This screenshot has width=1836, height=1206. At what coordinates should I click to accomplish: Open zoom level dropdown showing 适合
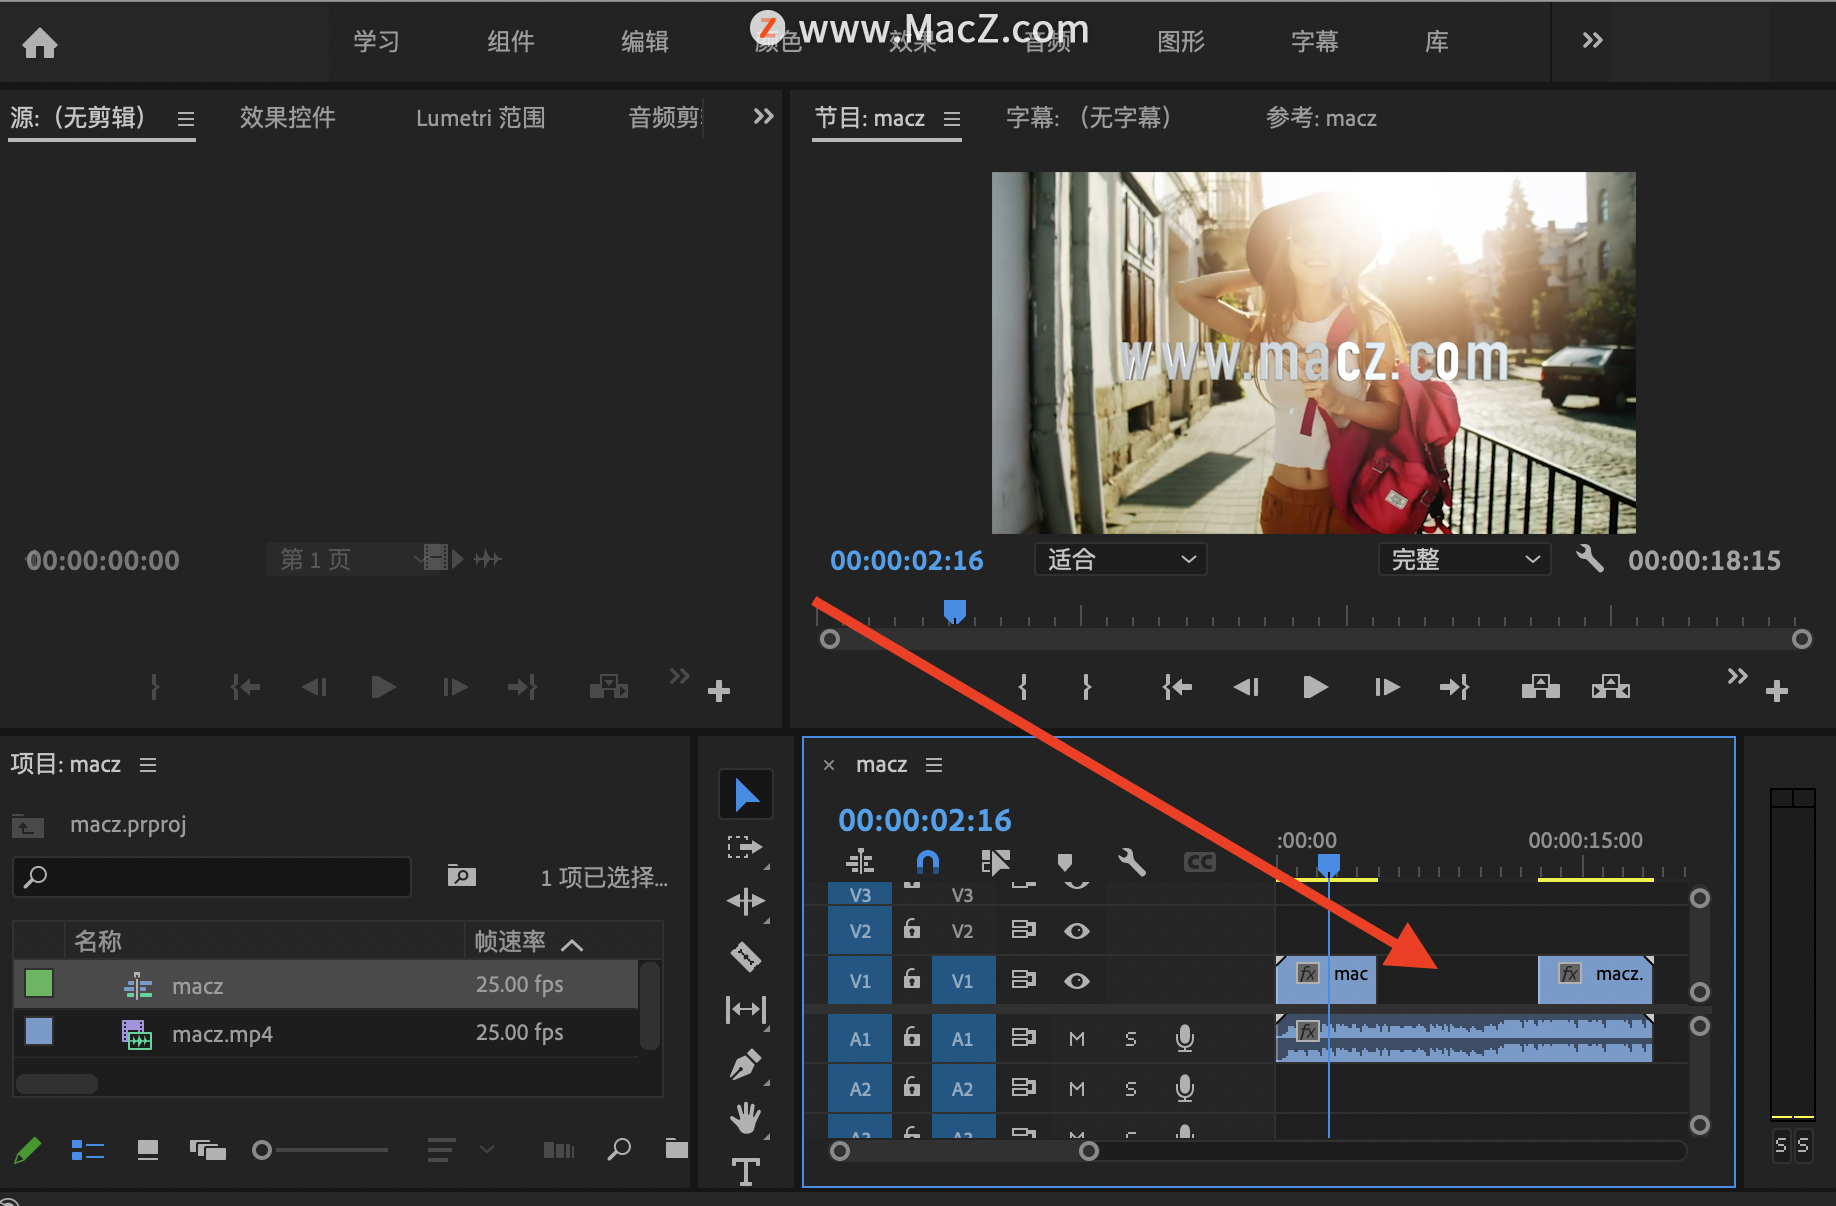(x=1120, y=559)
